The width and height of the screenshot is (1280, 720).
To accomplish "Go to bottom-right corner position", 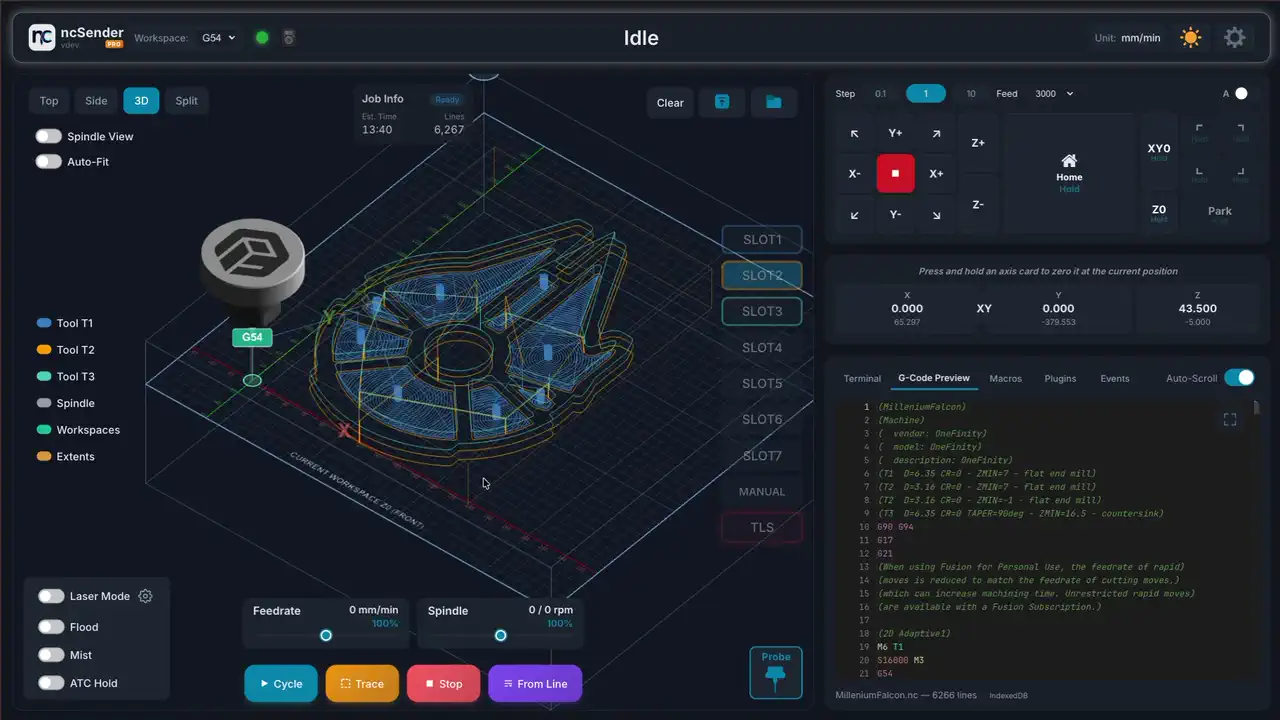I will pyautogui.click(x=1240, y=175).
